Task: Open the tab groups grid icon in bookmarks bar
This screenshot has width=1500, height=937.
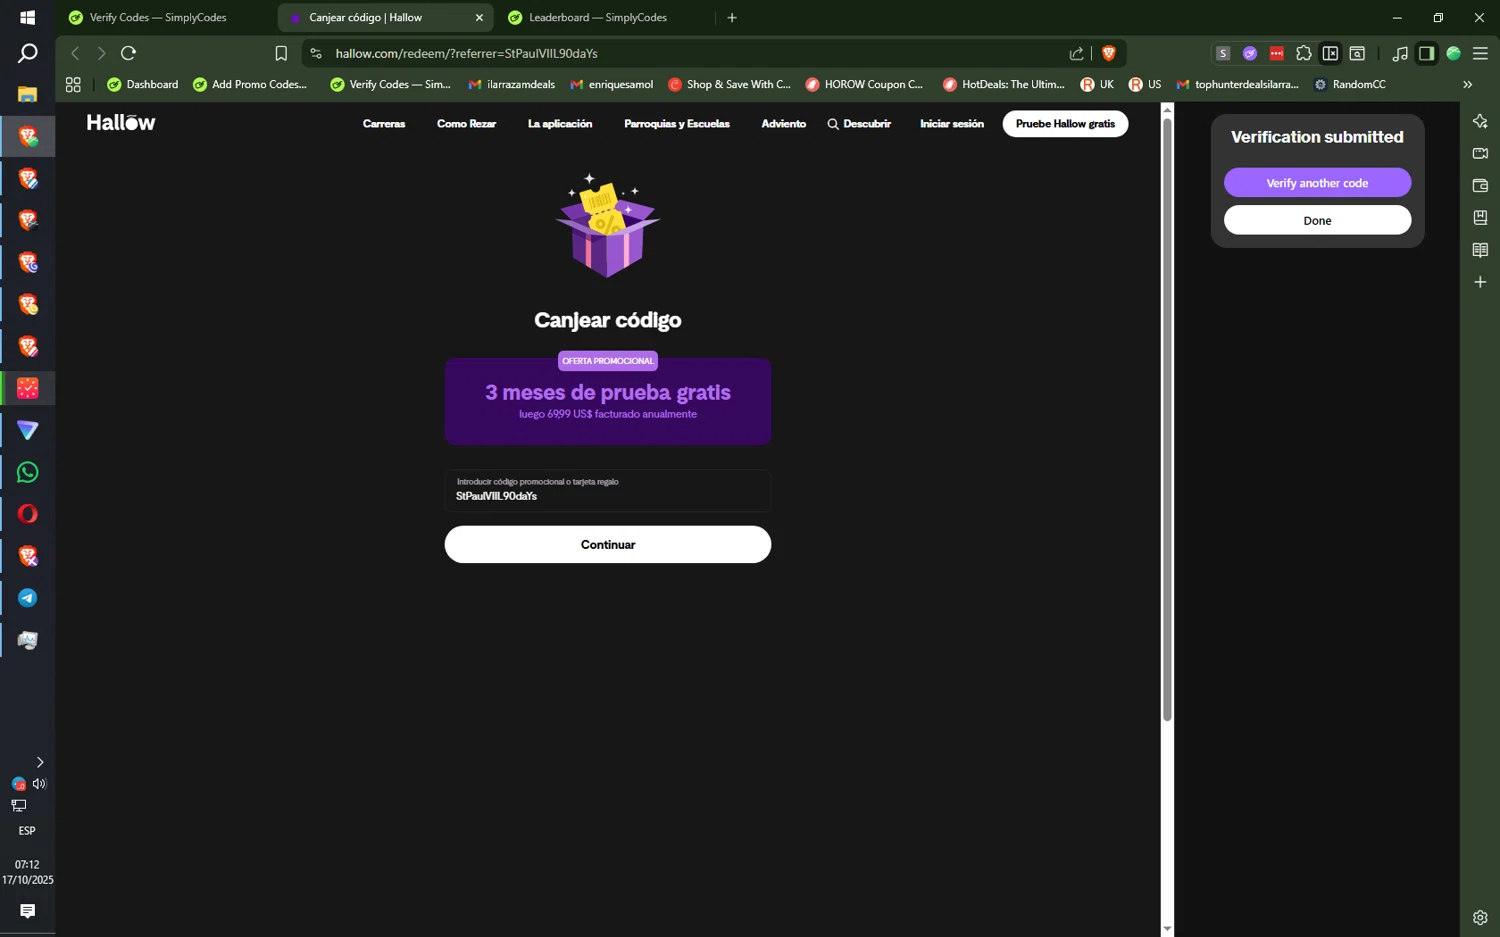Action: 73,85
